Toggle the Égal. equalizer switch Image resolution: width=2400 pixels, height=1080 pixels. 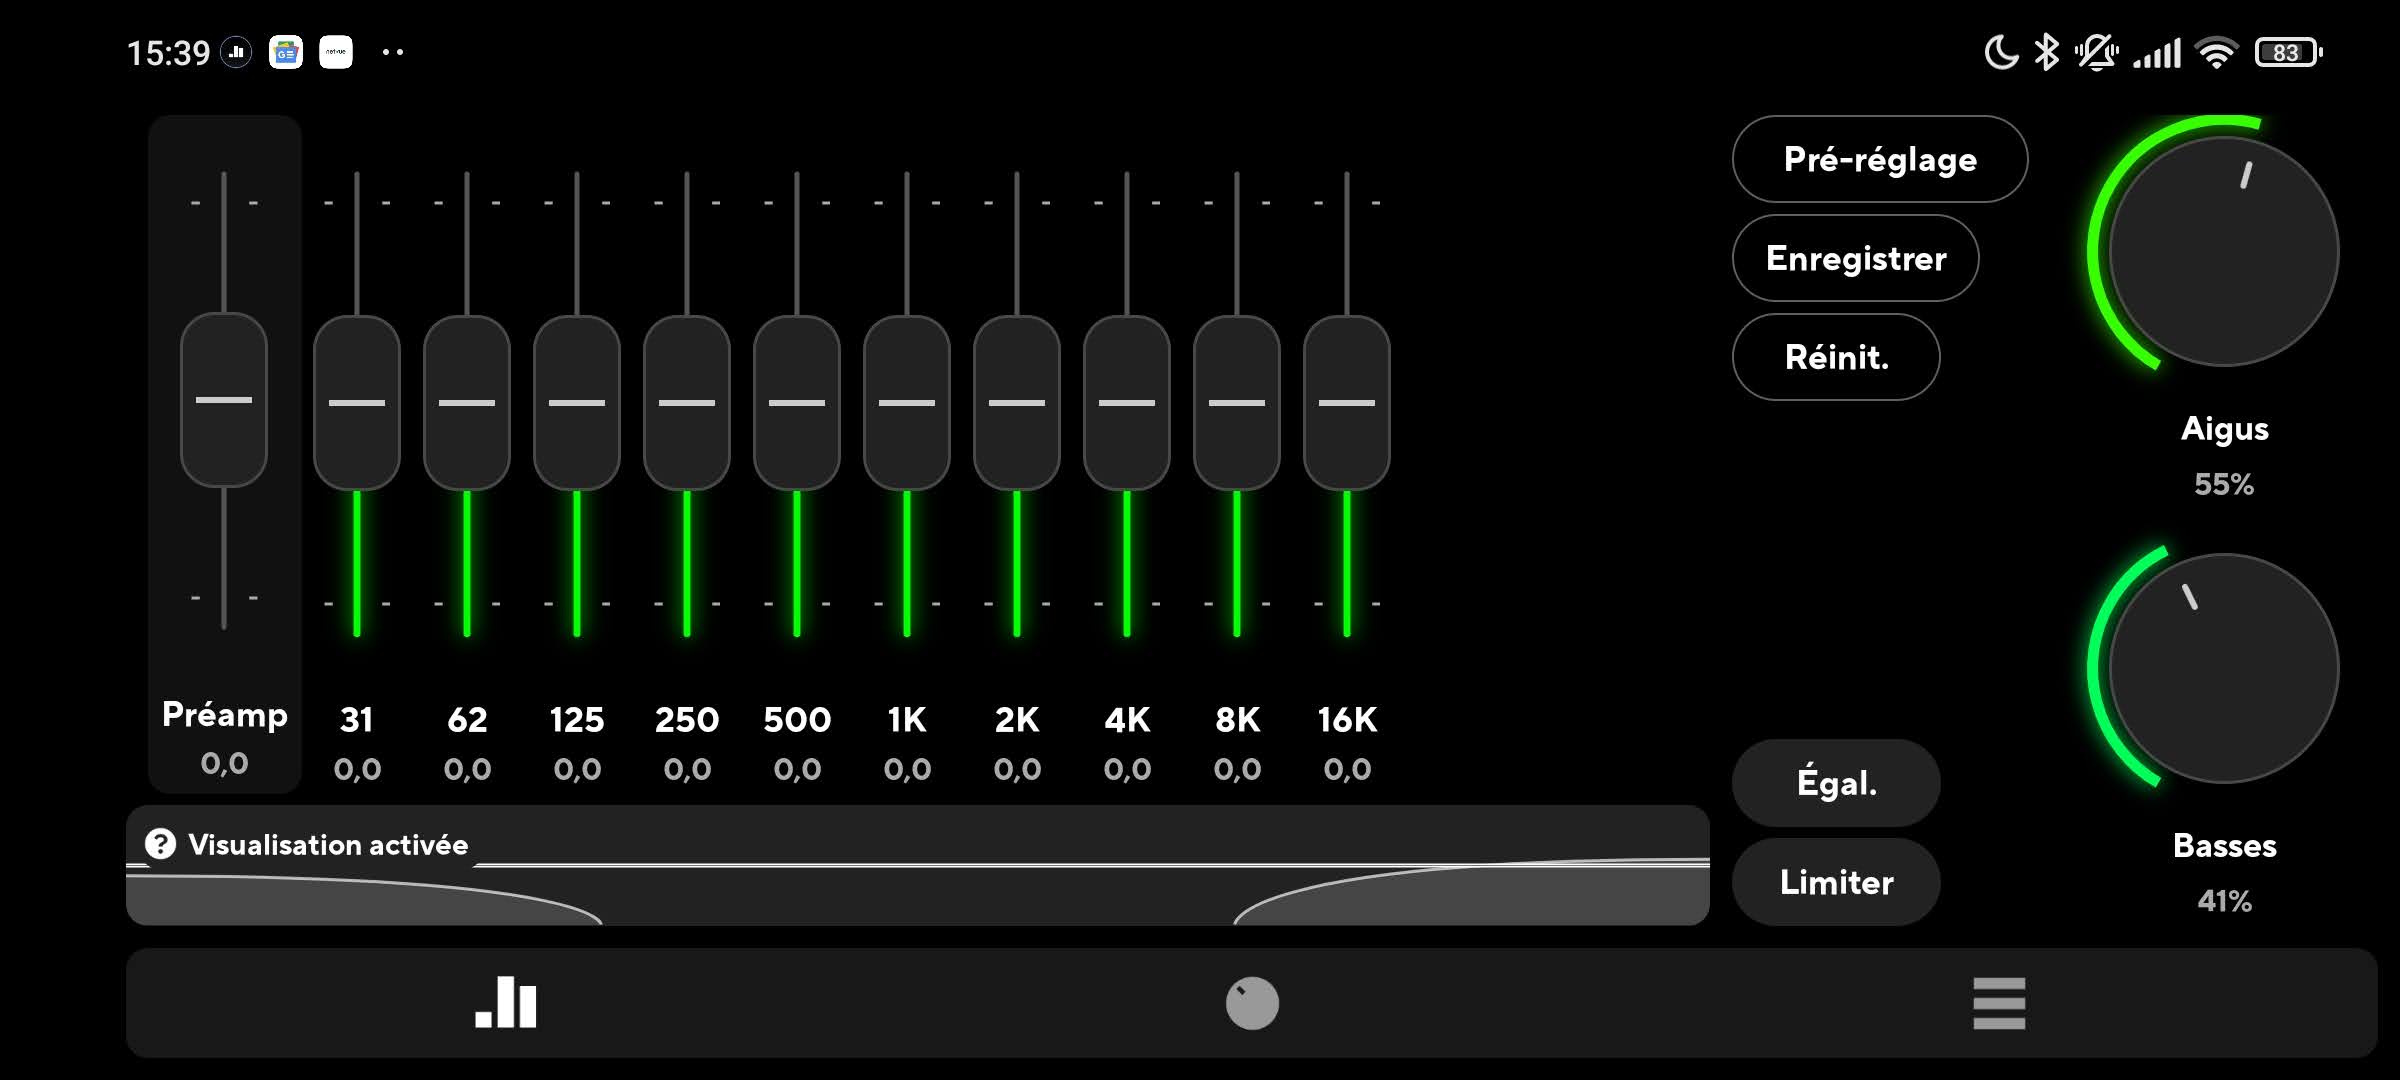[1836, 783]
